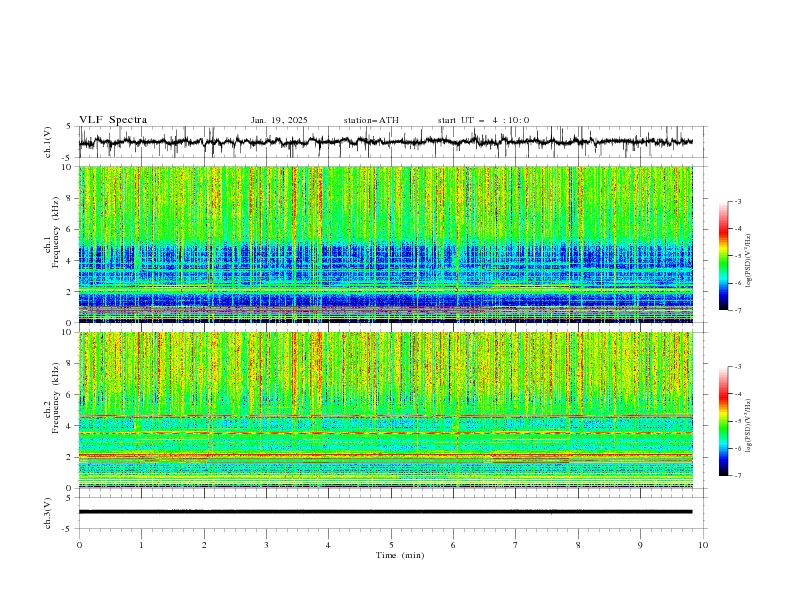Click the ch.2 spectrogram red line near 2 kHz

click(385, 455)
